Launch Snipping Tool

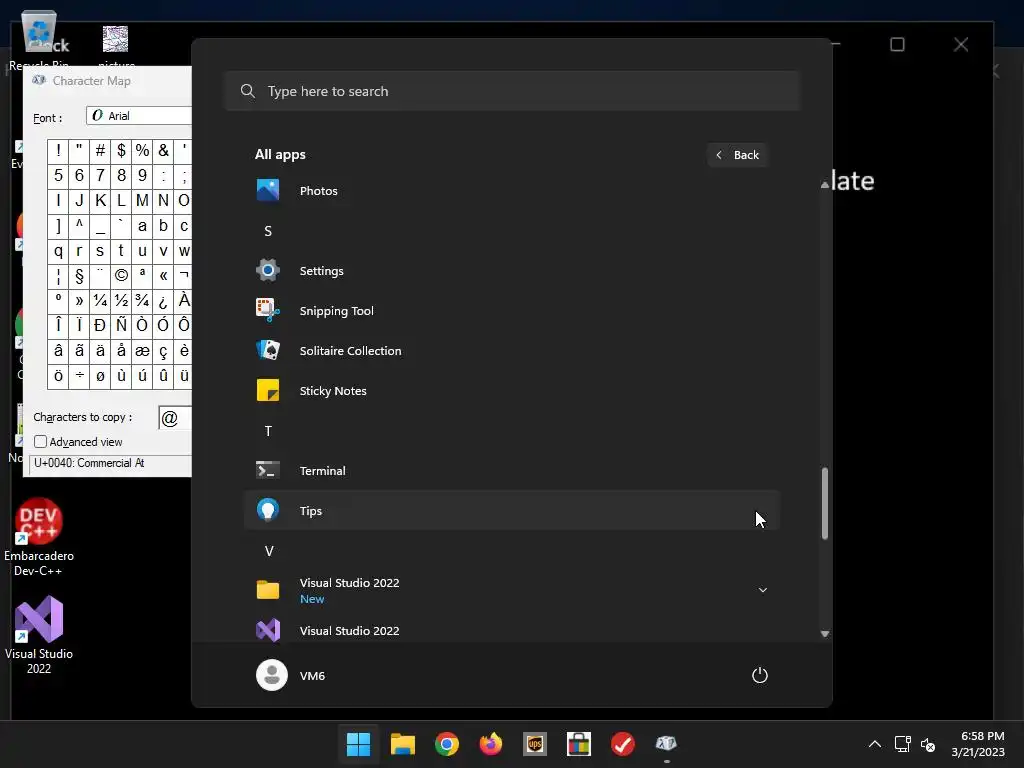point(511,311)
